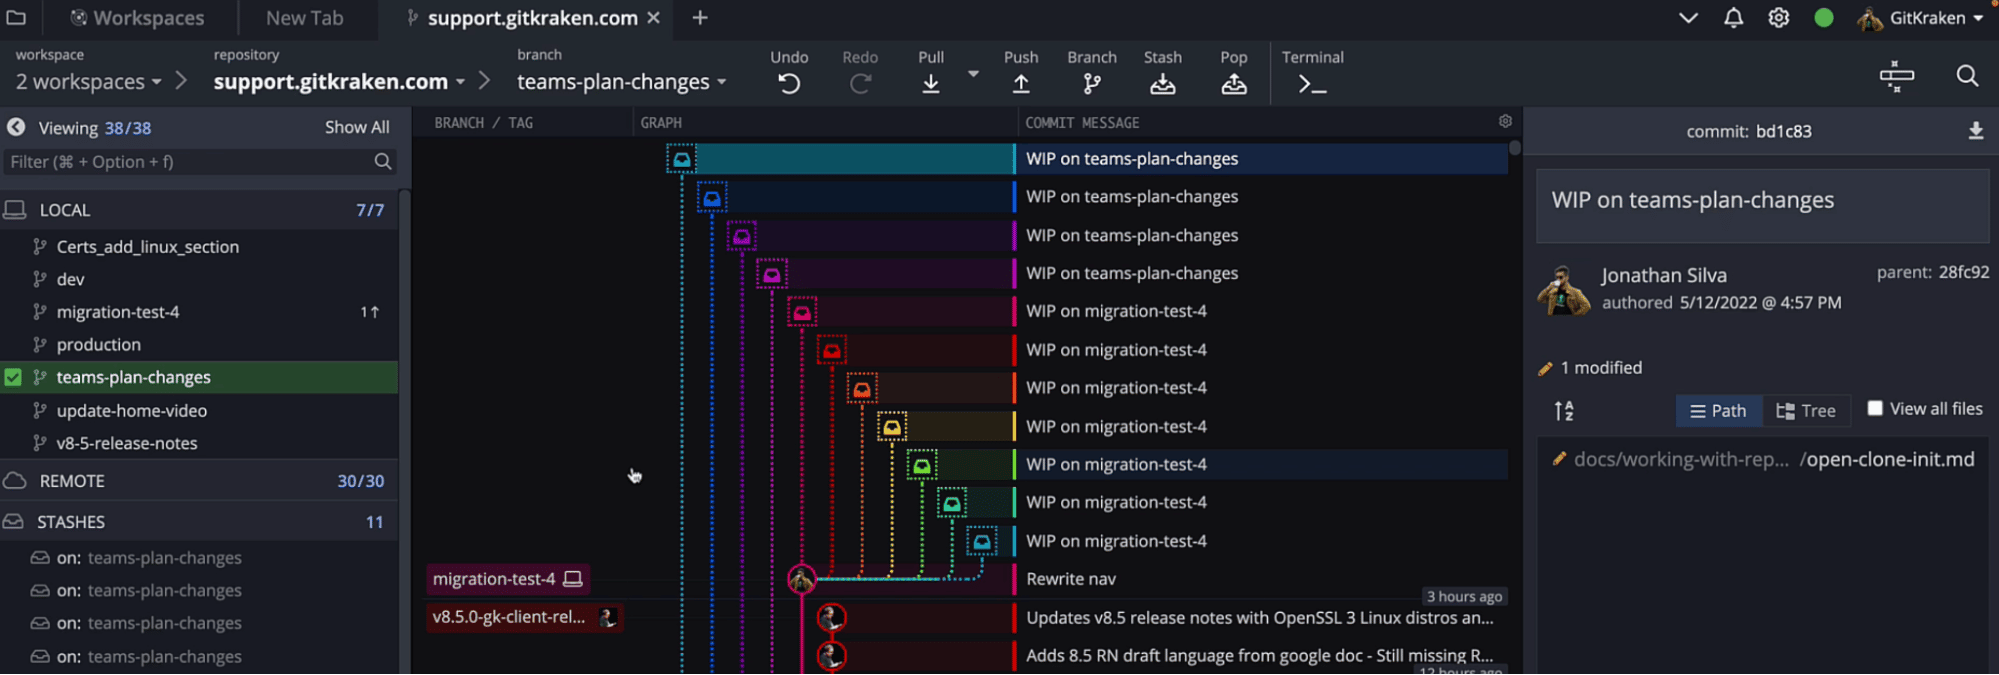Expand the REMOTE section
The width and height of the screenshot is (1999, 675).
[x=199, y=481]
